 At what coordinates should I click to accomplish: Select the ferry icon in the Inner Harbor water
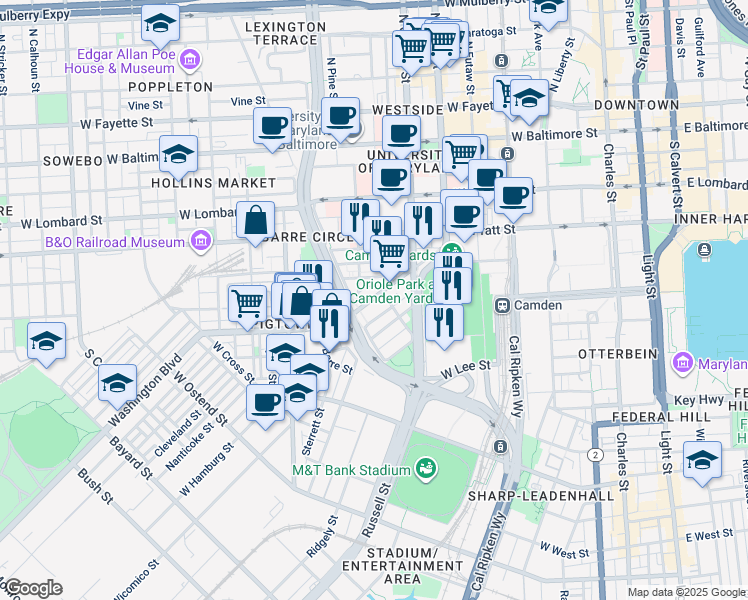point(705,250)
